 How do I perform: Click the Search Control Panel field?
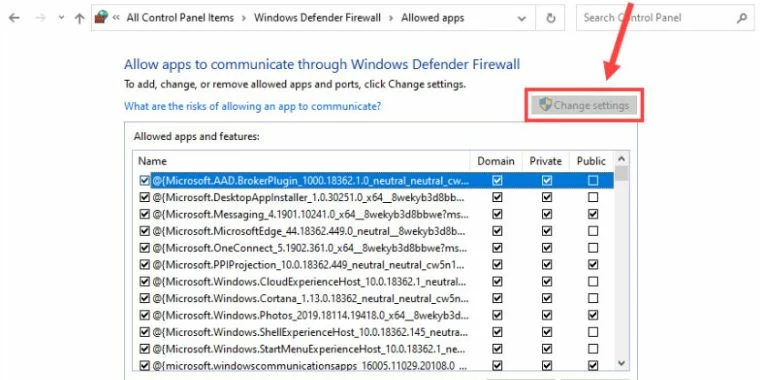665,18
